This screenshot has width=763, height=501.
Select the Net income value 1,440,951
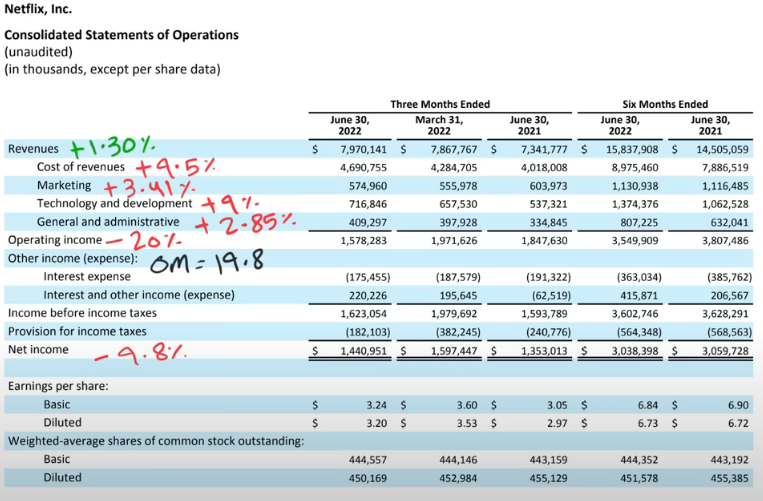point(363,351)
